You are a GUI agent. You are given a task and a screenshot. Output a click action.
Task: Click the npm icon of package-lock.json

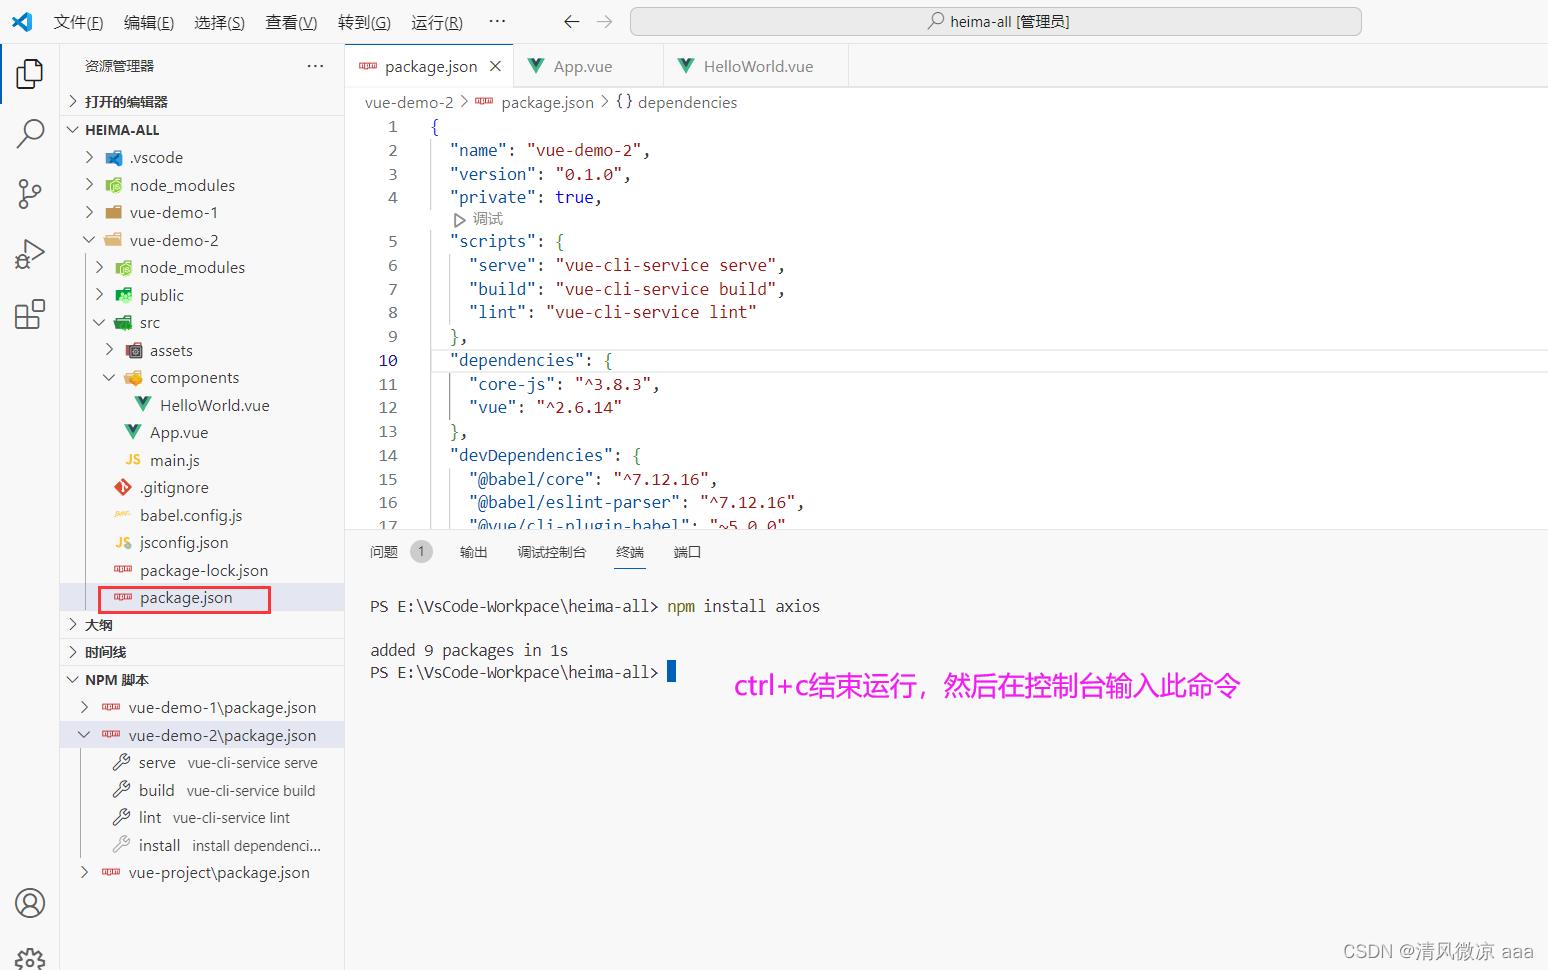(x=123, y=570)
